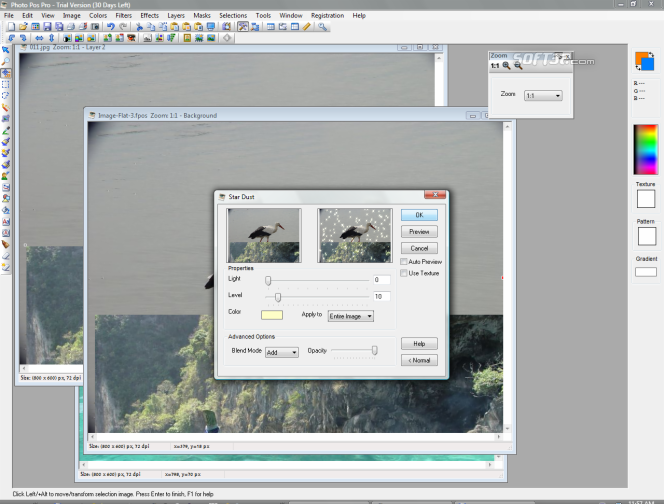The image size is (664, 504).
Task: Select the arrow pointer tool
Action: (x=6, y=50)
